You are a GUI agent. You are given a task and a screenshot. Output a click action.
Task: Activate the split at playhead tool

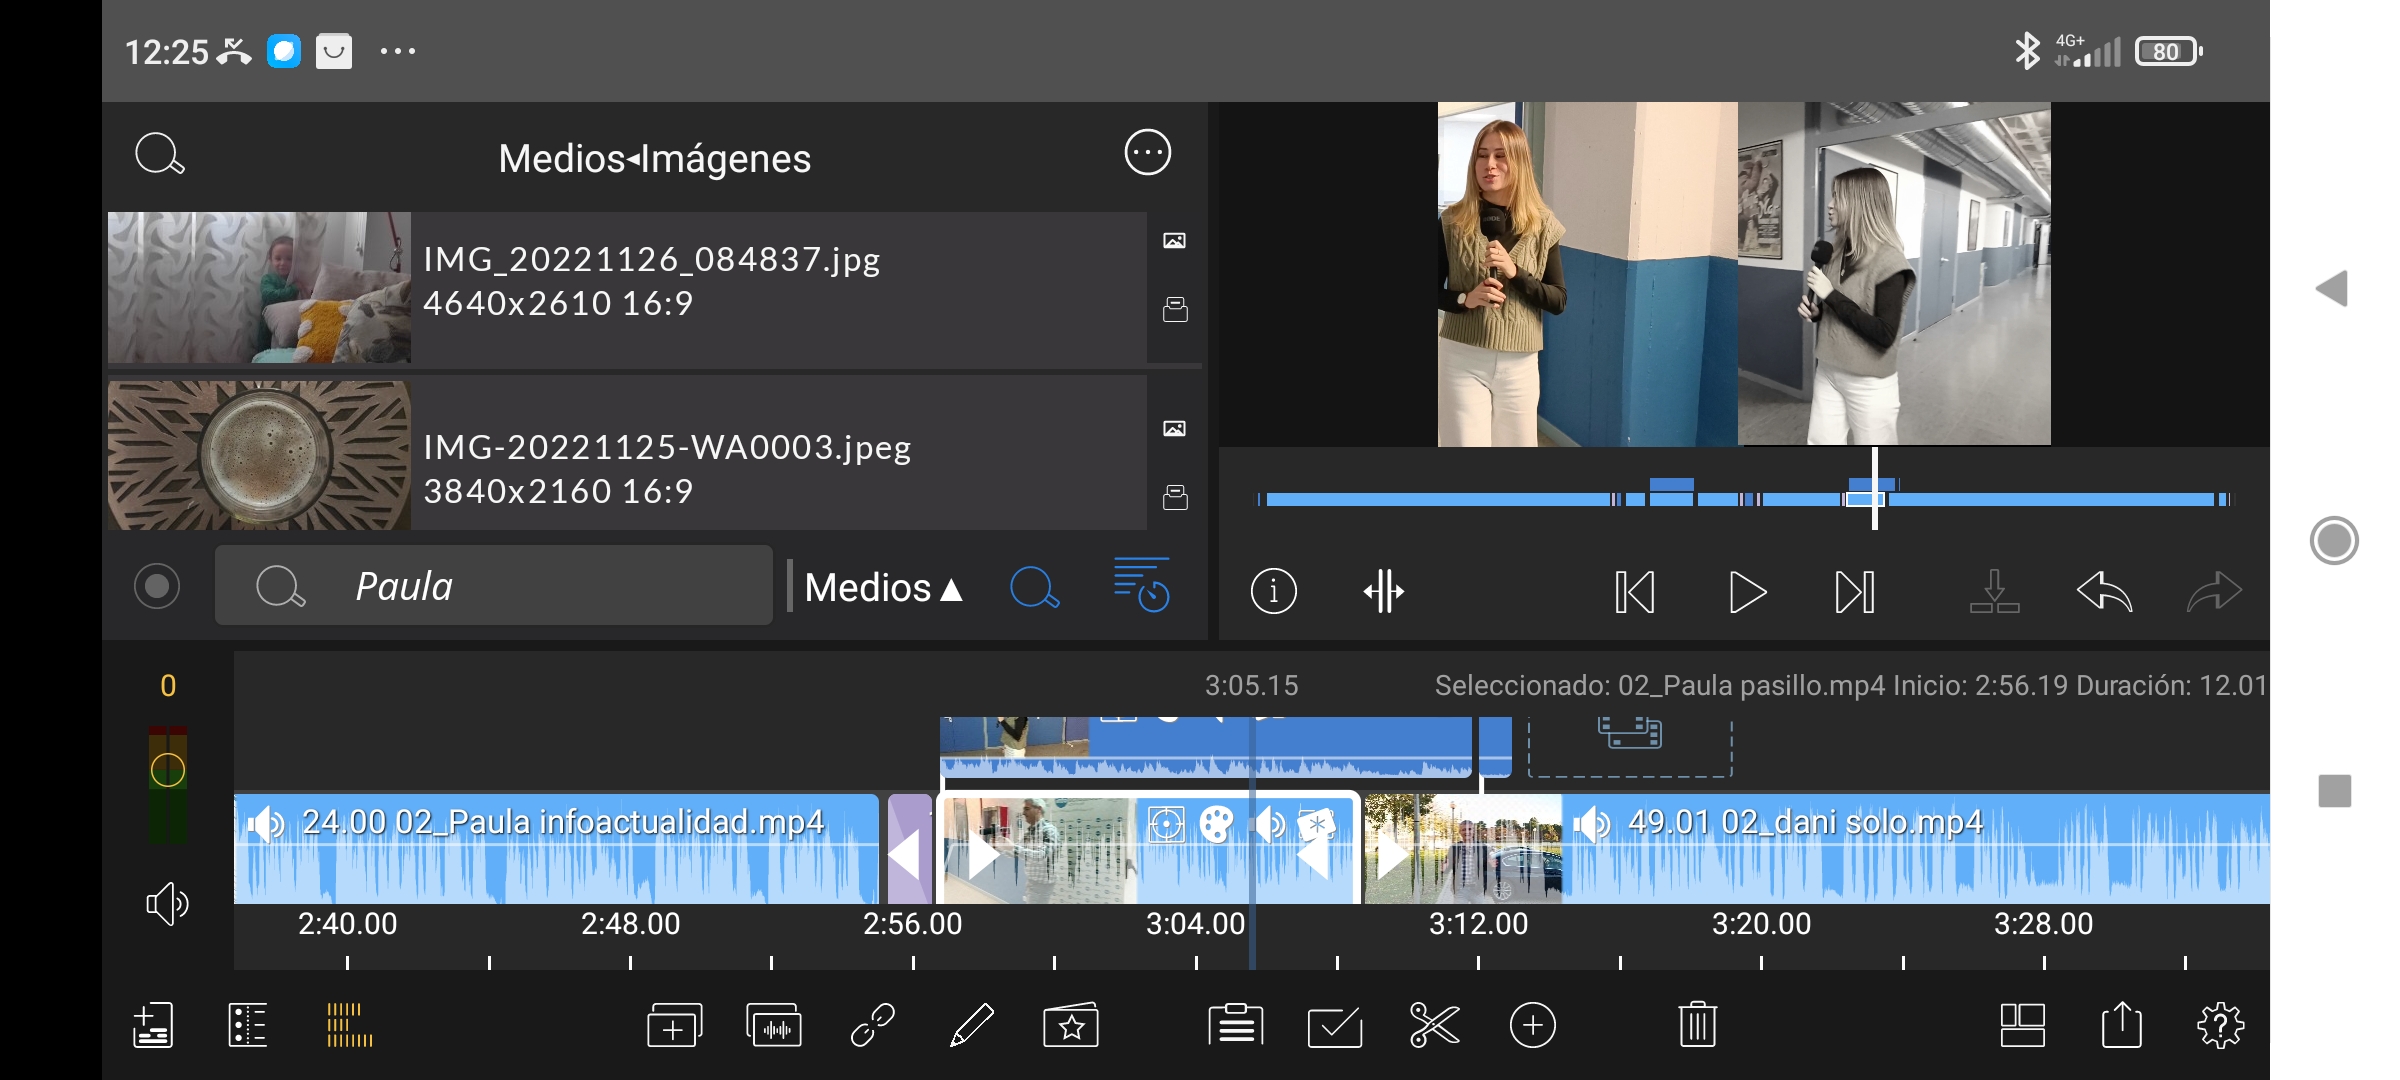tap(1384, 591)
